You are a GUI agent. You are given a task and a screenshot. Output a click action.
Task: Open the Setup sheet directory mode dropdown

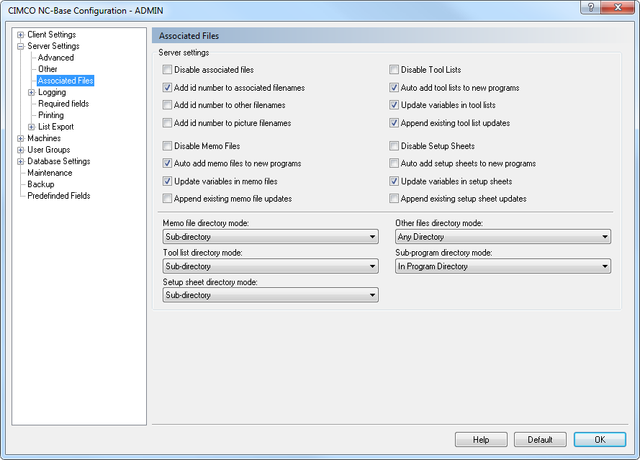point(270,295)
